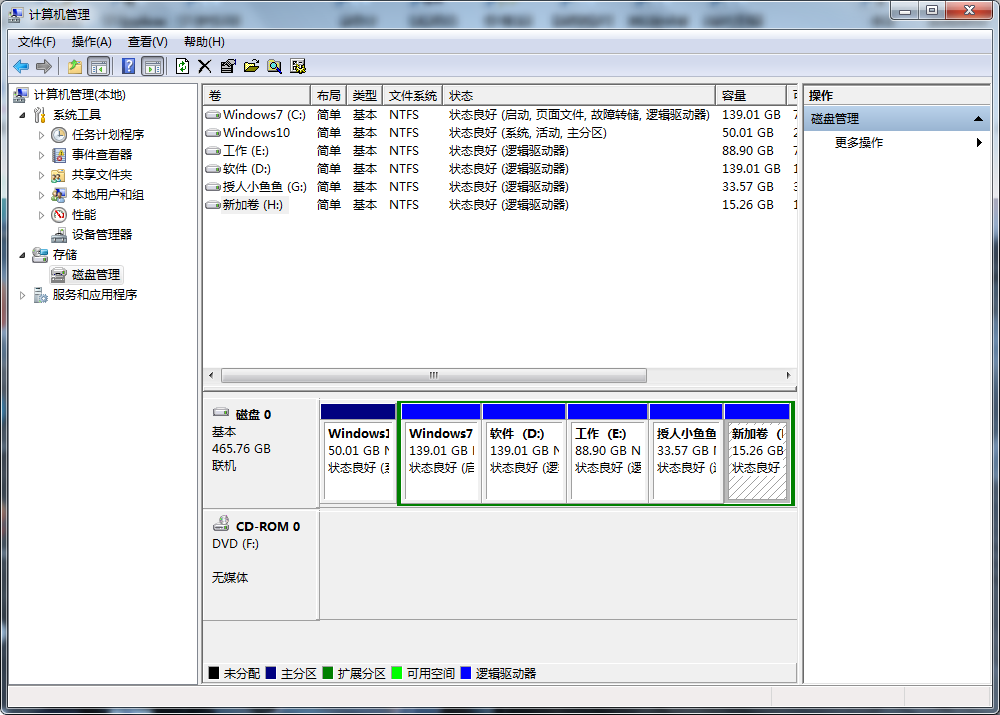
Task: Select 事件查看器 icon in tree
Action: 59,155
